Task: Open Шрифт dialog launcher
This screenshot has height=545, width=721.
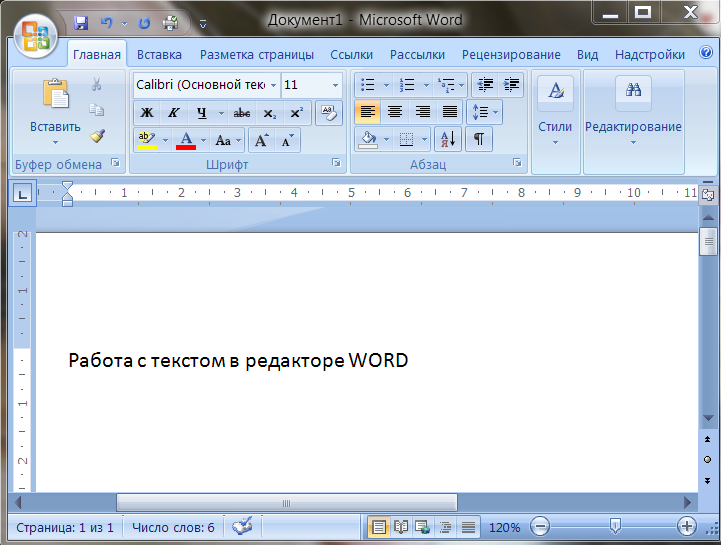Action: coord(336,163)
